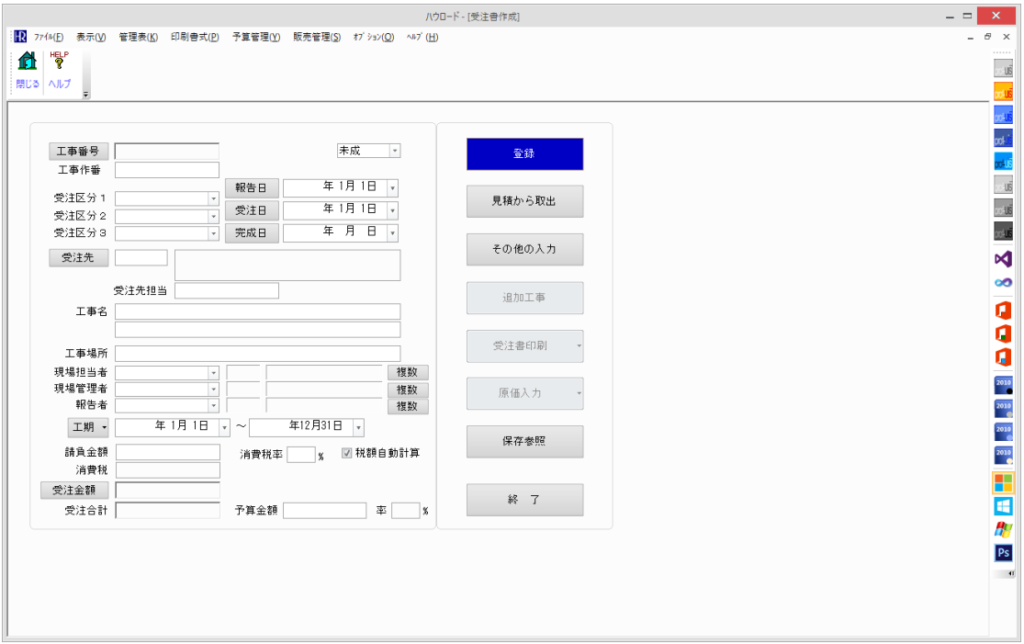This screenshot has width=1024, height=644.
Task: Click the blue infinity icon in dock
Action: pos(1002,283)
